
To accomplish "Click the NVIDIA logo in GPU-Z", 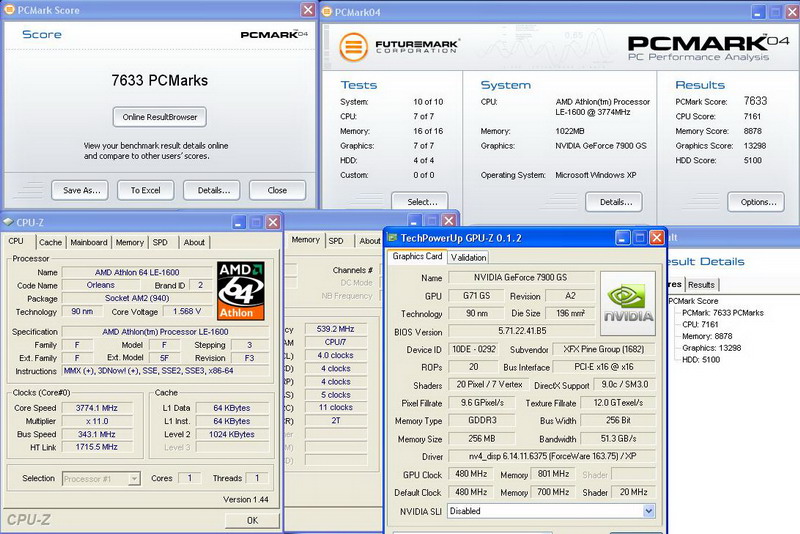I will (628, 303).
